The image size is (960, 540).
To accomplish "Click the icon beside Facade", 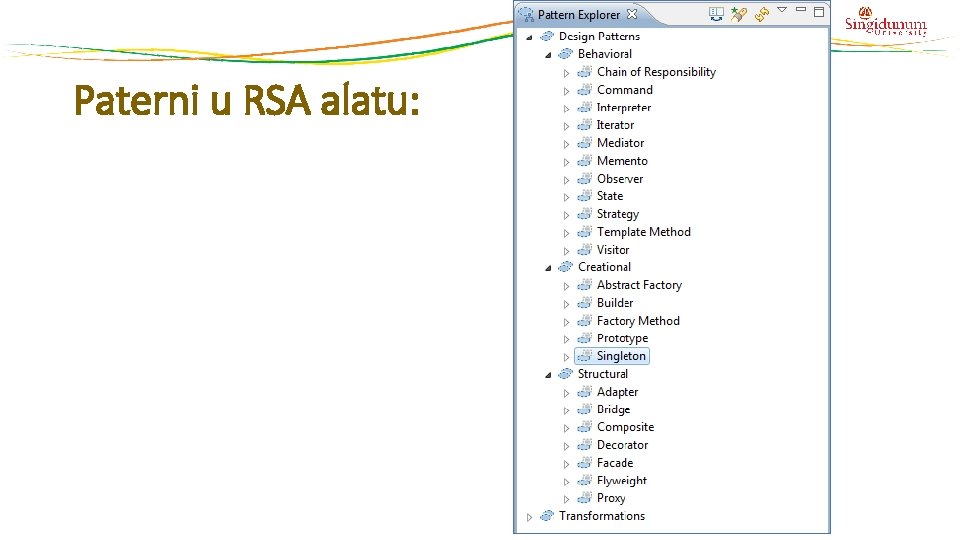I will pyautogui.click(x=585, y=463).
